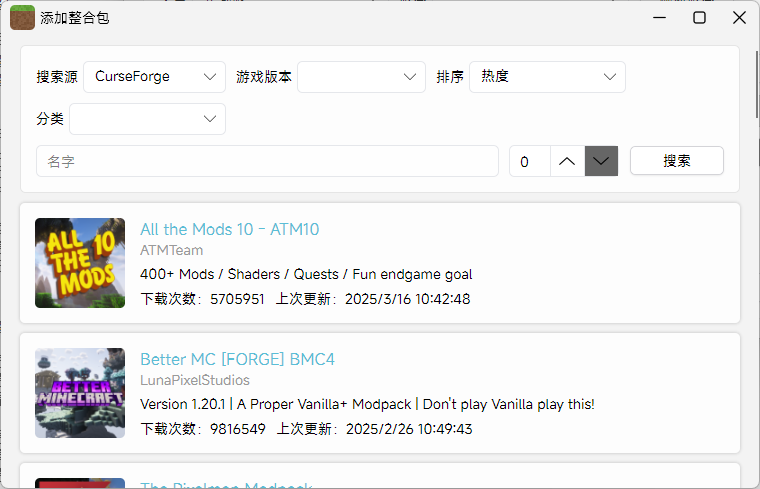This screenshot has width=760, height=489.
Task: Click the Minecraft grass block app icon
Action: coord(22,17)
